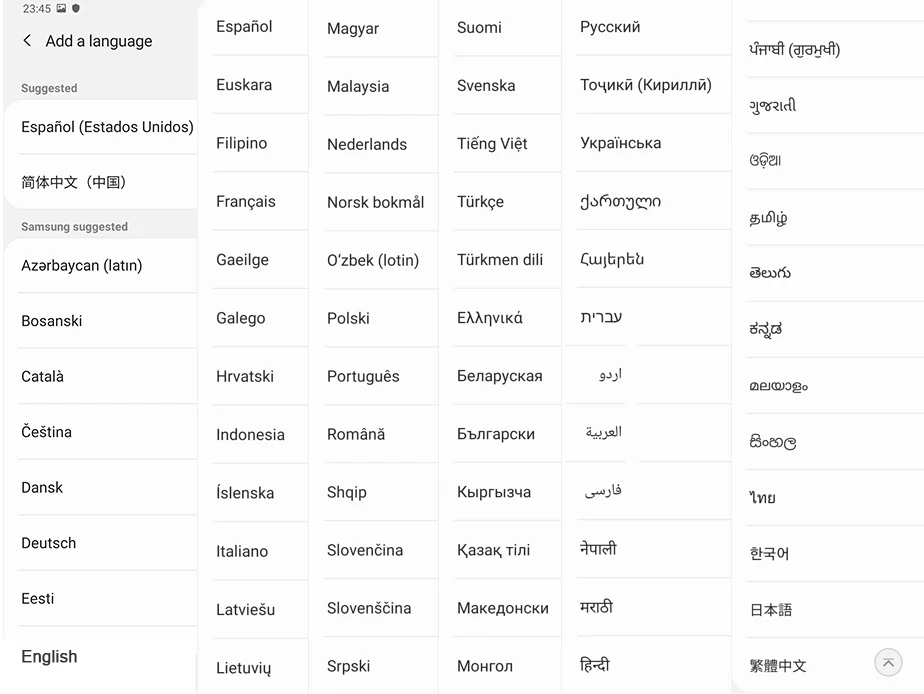The image size is (924, 694).
Task: Select Ελληνικά from the list
Action: coord(490,318)
